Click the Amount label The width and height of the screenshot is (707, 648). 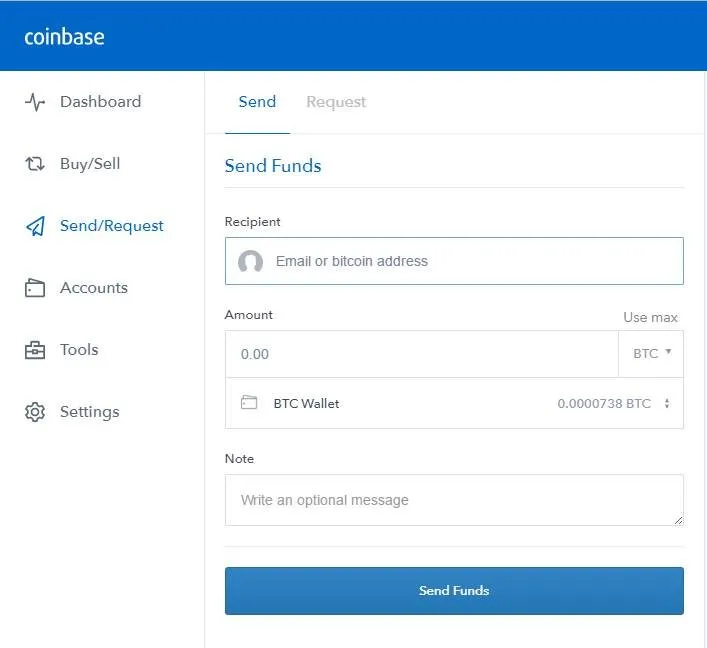248,315
